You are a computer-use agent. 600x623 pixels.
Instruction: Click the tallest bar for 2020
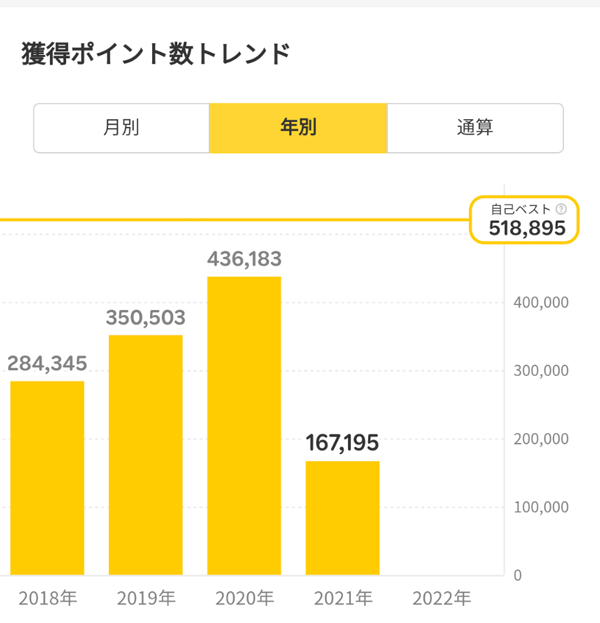(244, 425)
